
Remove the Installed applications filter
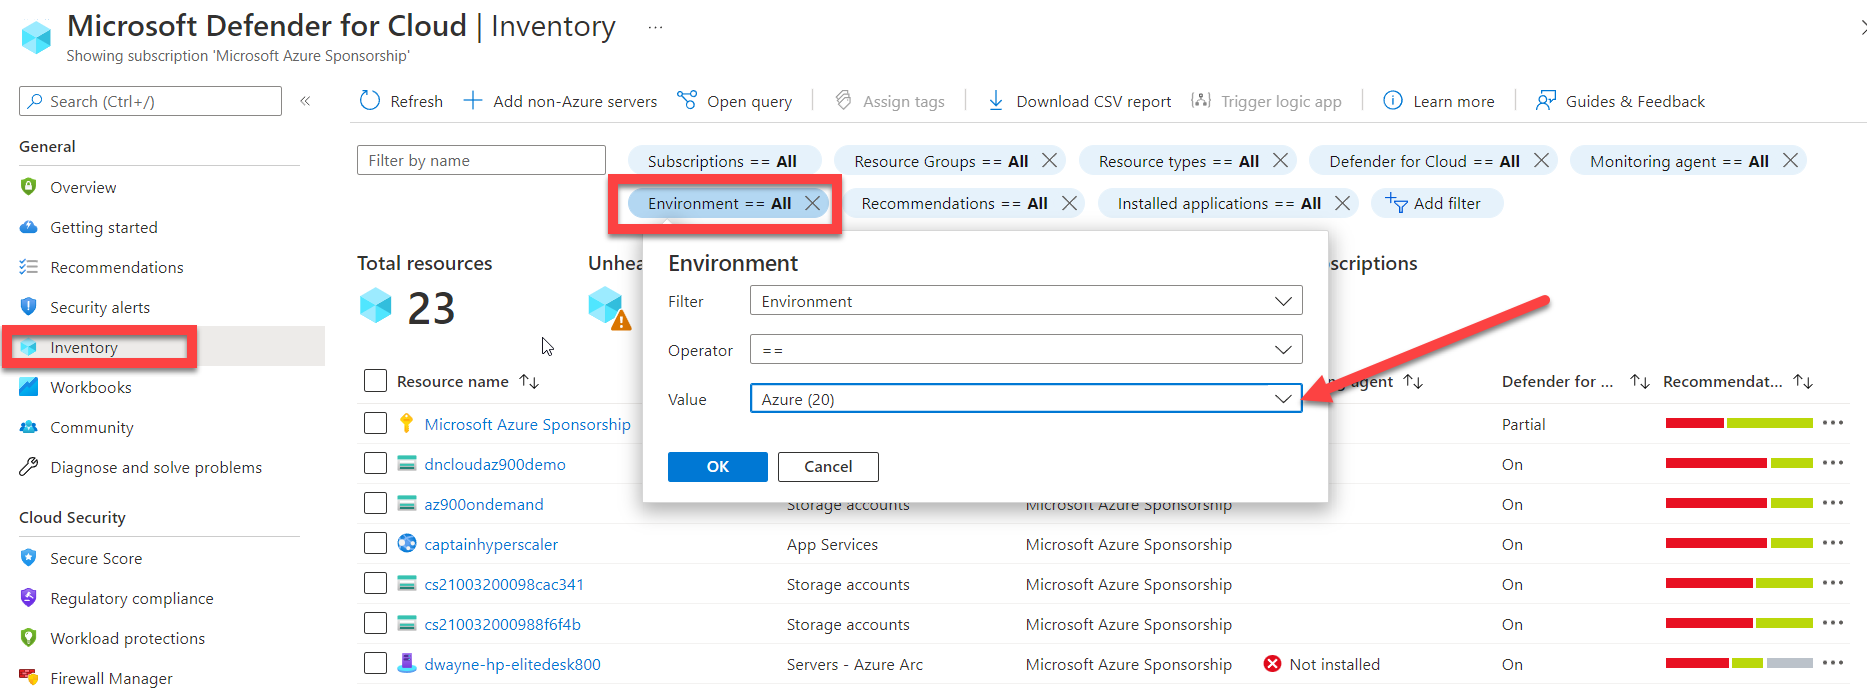pos(1342,203)
